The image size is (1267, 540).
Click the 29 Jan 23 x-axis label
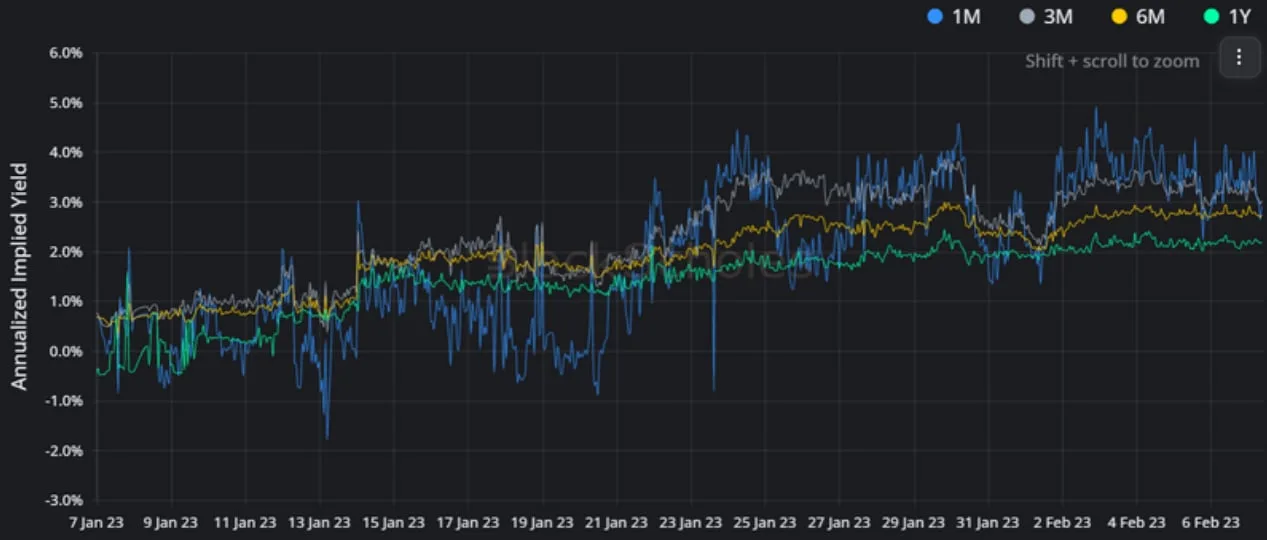(x=914, y=522)
